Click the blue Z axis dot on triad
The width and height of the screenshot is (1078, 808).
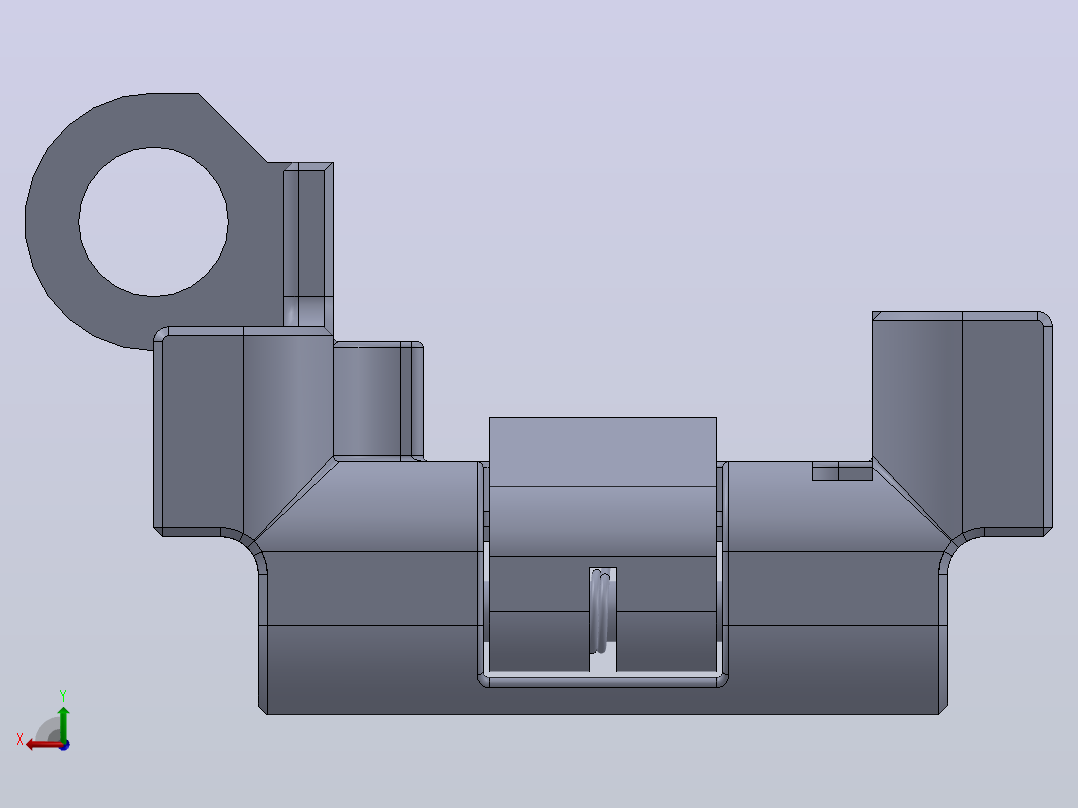tap(64, 745)
